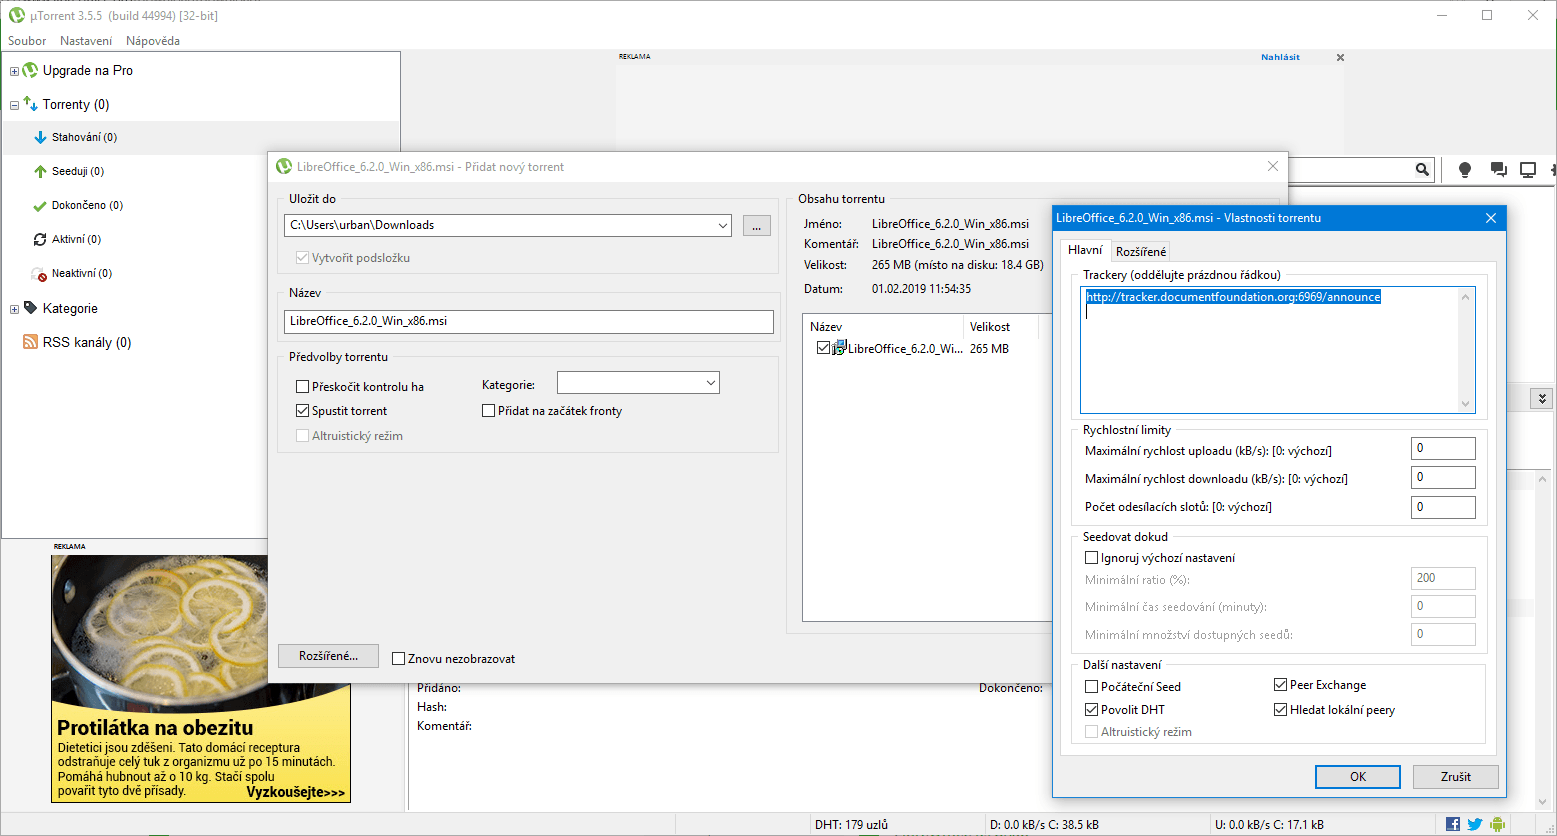The width and height of the screenshot is (1557, 836).
Task: Enable Přidat na začátek fronty
Action: coord(489,410)
